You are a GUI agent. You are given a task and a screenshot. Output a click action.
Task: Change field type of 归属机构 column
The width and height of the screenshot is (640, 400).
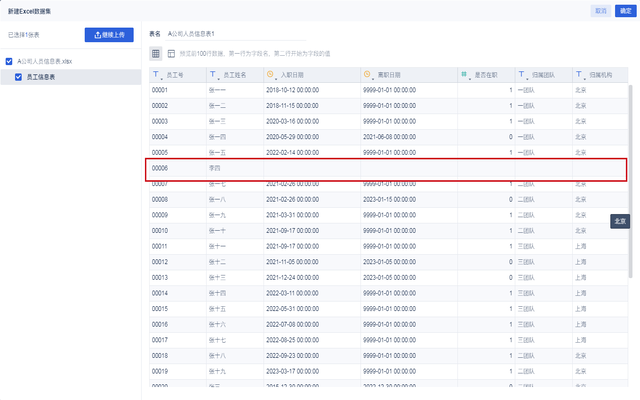point(579,75)
